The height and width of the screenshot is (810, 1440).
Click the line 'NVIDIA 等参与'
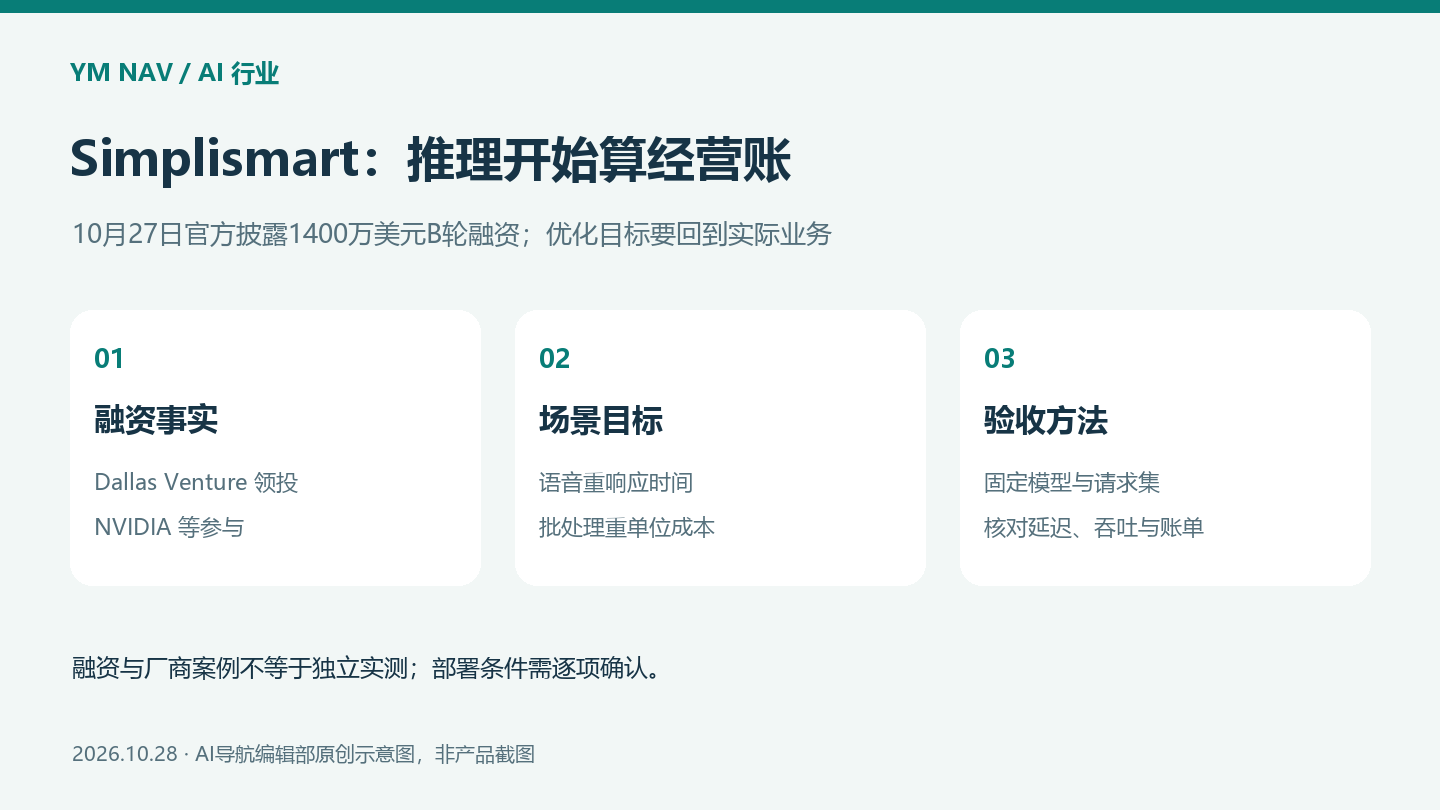(x=169, y=527)
